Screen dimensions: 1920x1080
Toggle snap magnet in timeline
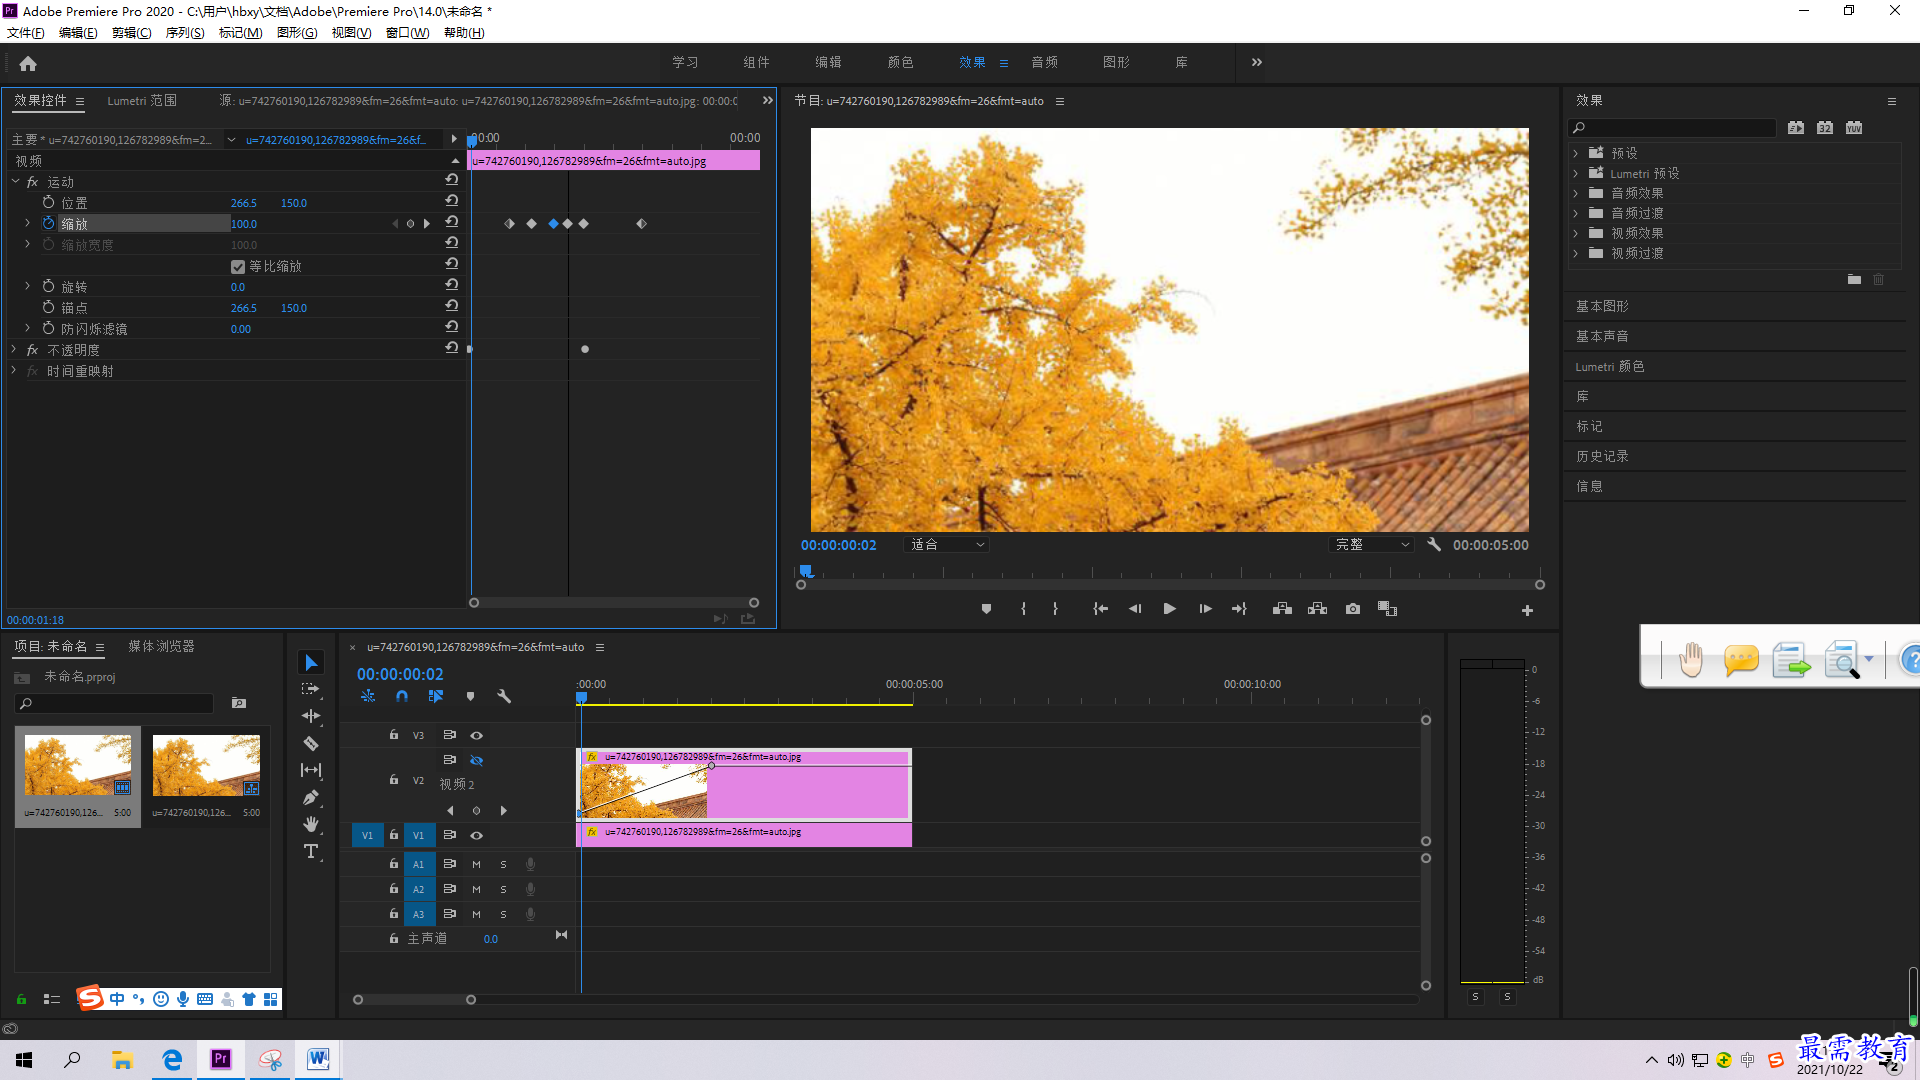[x=401, y=697]
